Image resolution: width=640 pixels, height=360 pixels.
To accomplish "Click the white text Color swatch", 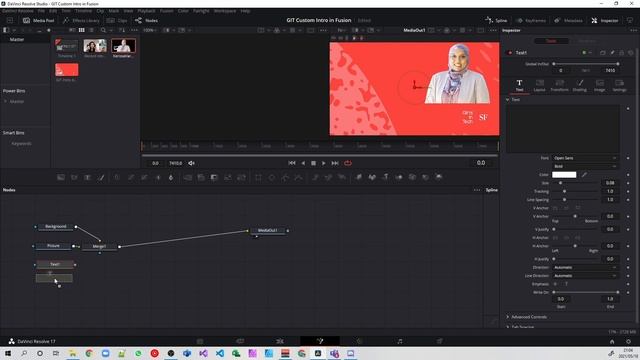I will coord(564,175).
